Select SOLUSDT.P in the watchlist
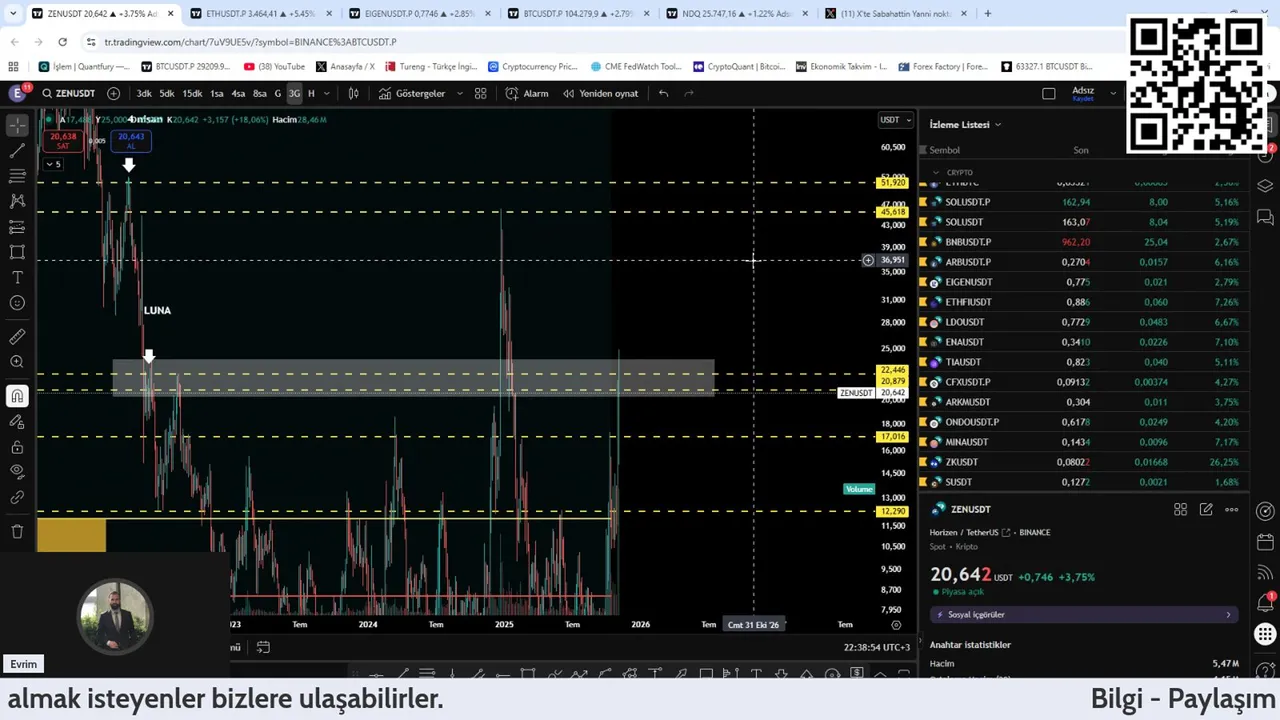This screenshot has height=720, width=1280. click(1085, 202)
